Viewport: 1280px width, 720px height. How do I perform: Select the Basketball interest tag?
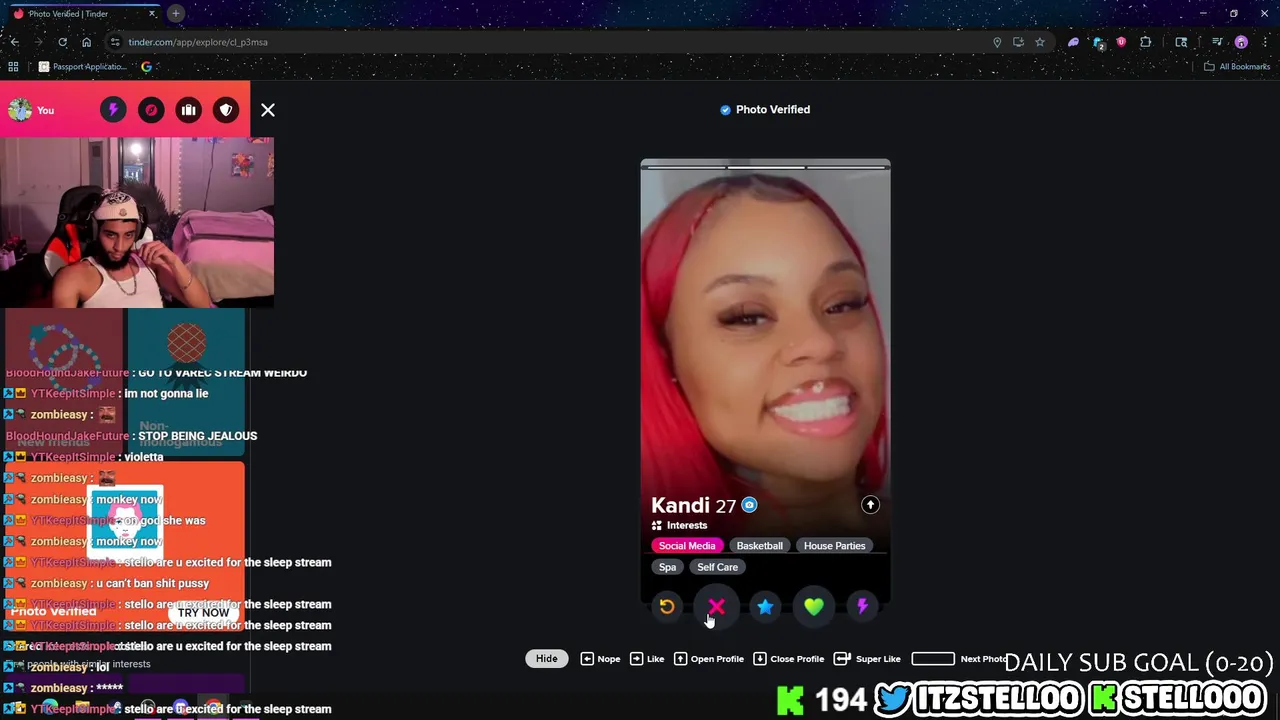760,546
